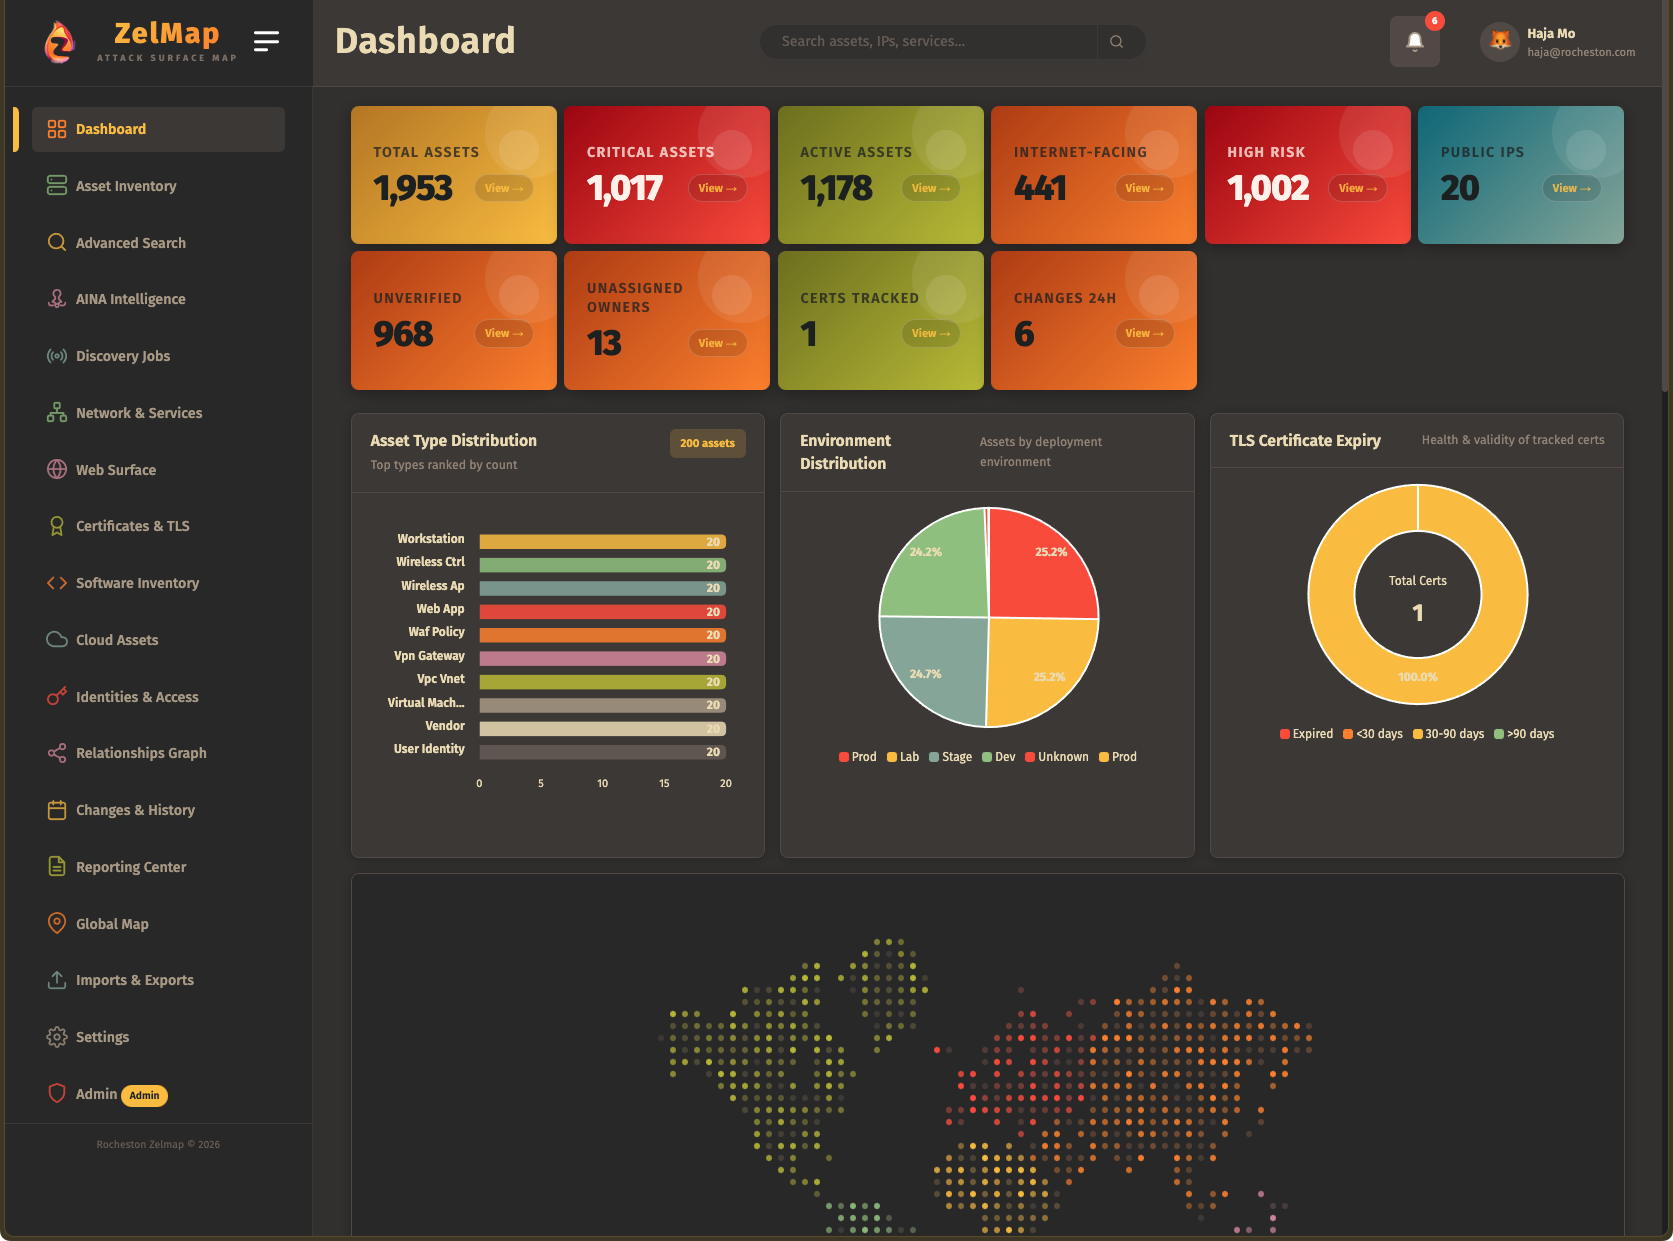
Task: Open the user avatar profile
Action: click(x=1499, y=42)
